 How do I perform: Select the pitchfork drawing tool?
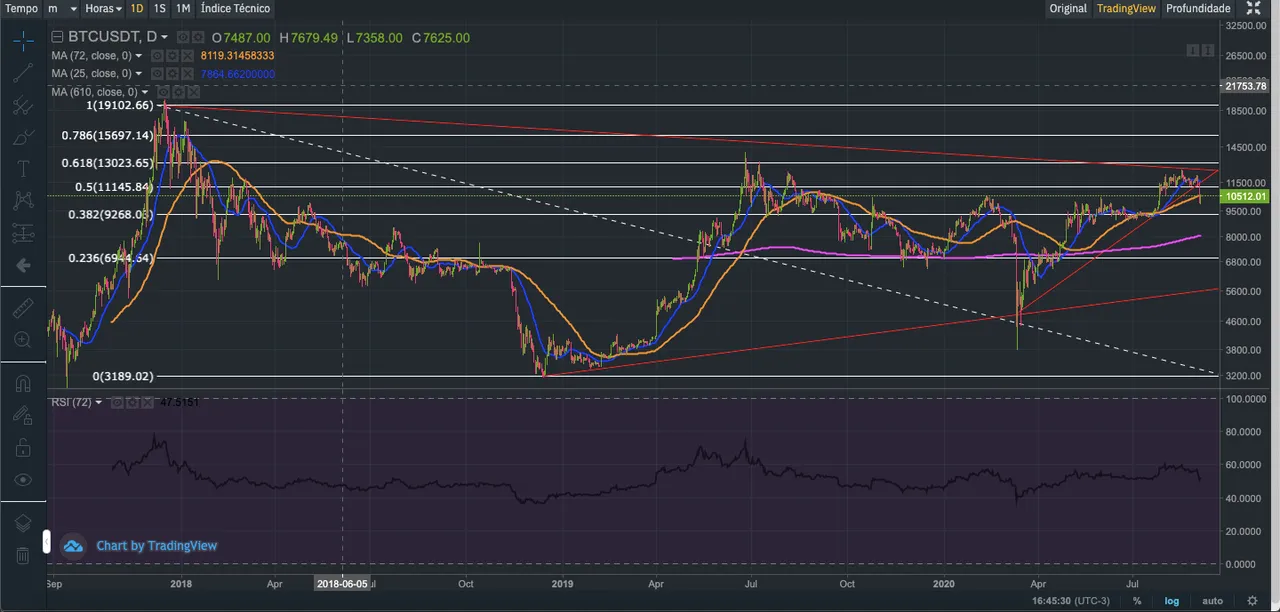tap(23, 104)
